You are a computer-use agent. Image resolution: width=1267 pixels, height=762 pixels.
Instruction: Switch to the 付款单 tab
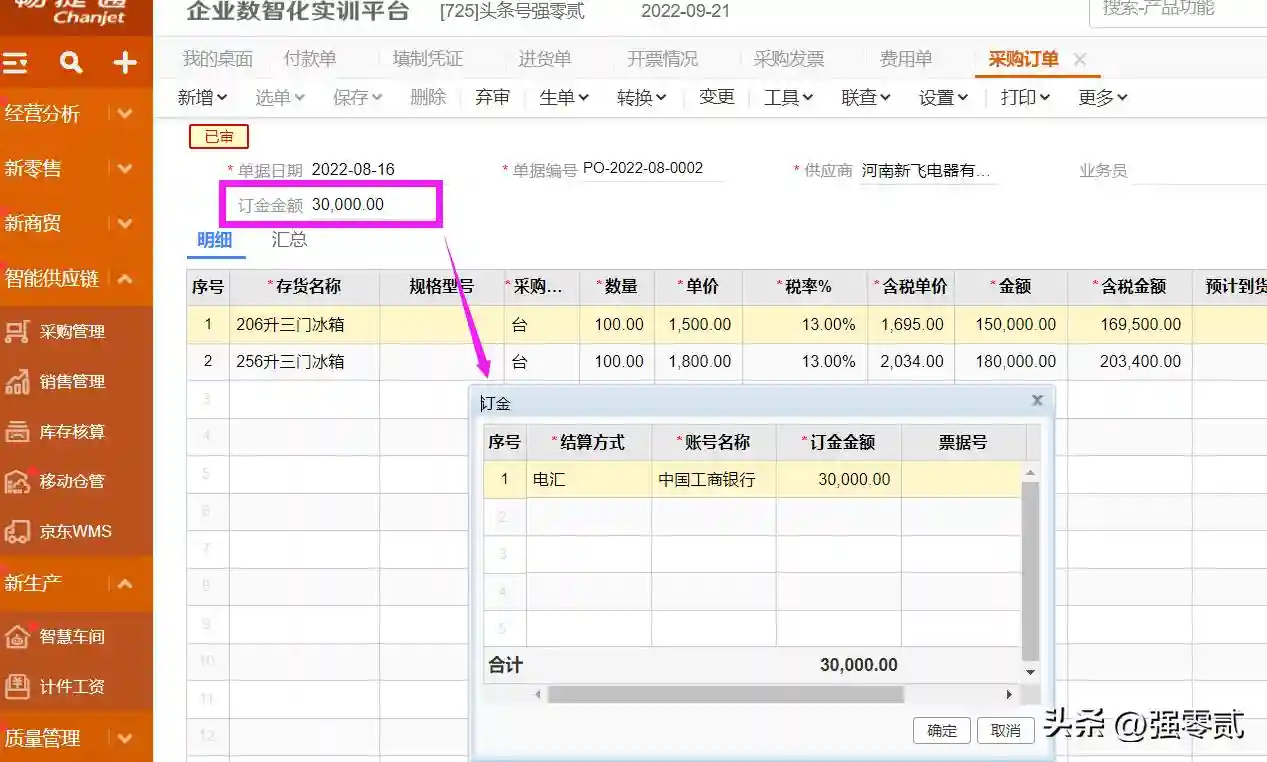pos(310,59)
